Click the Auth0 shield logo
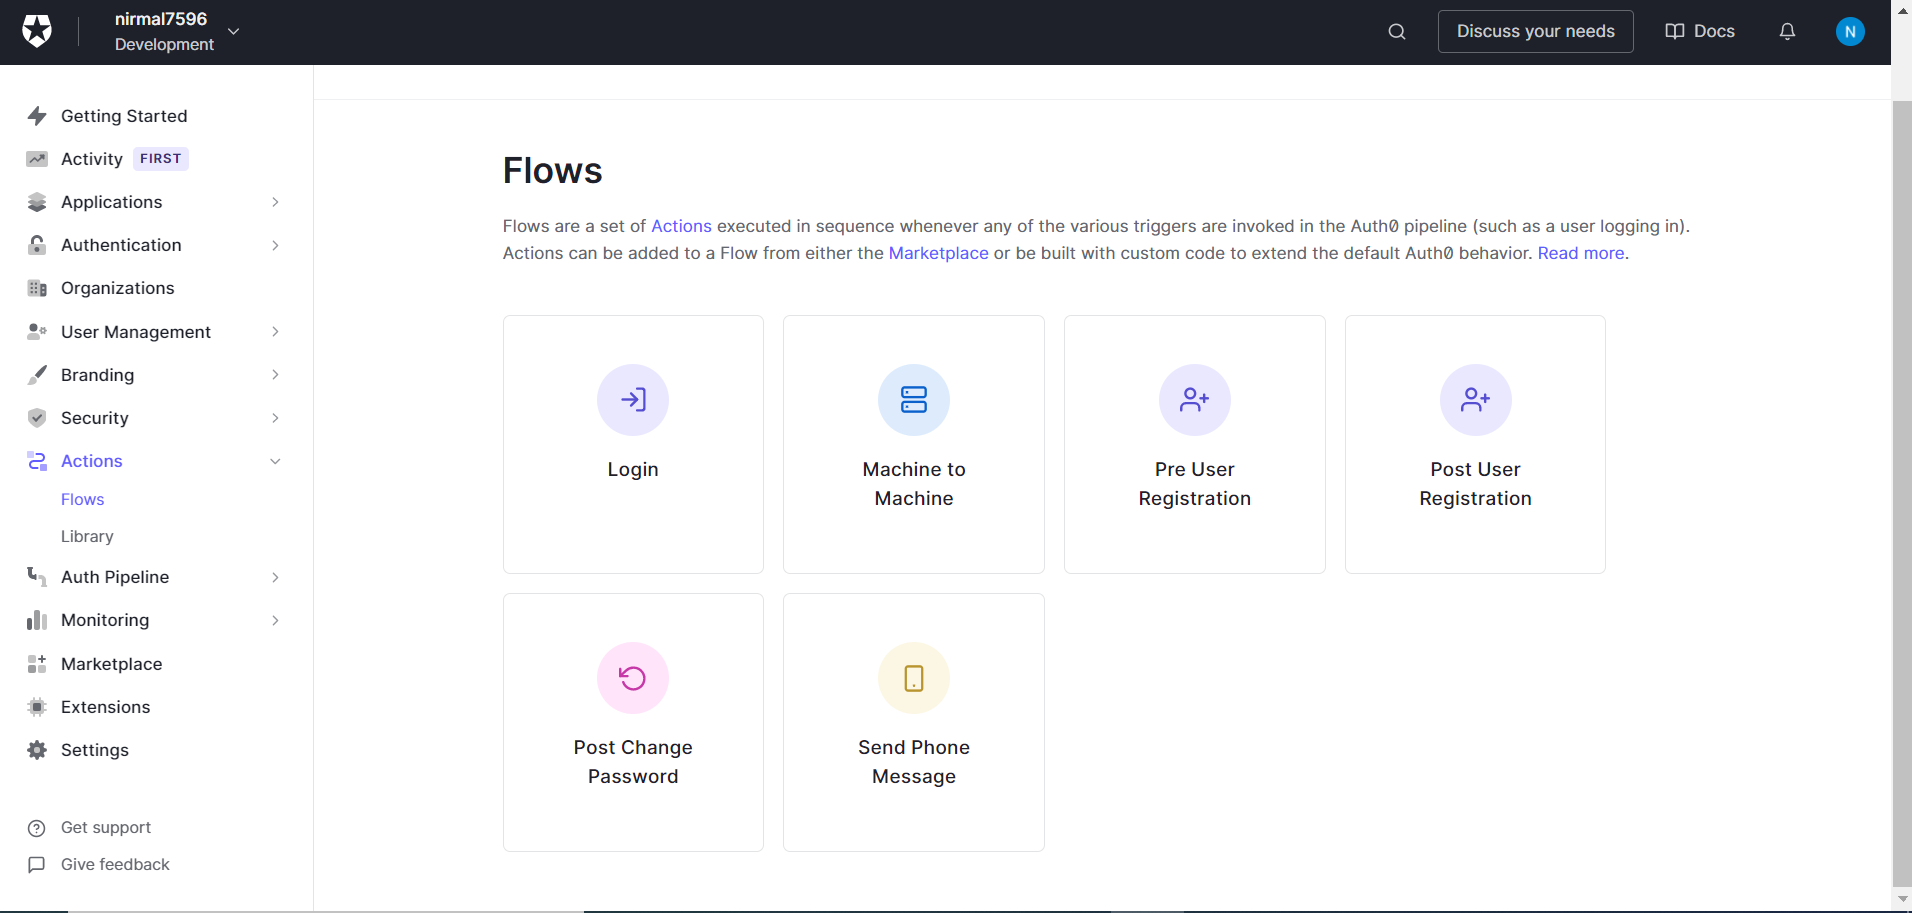Image resolution: width=1912 pixels, height=913 pixels. click(37, 31)
